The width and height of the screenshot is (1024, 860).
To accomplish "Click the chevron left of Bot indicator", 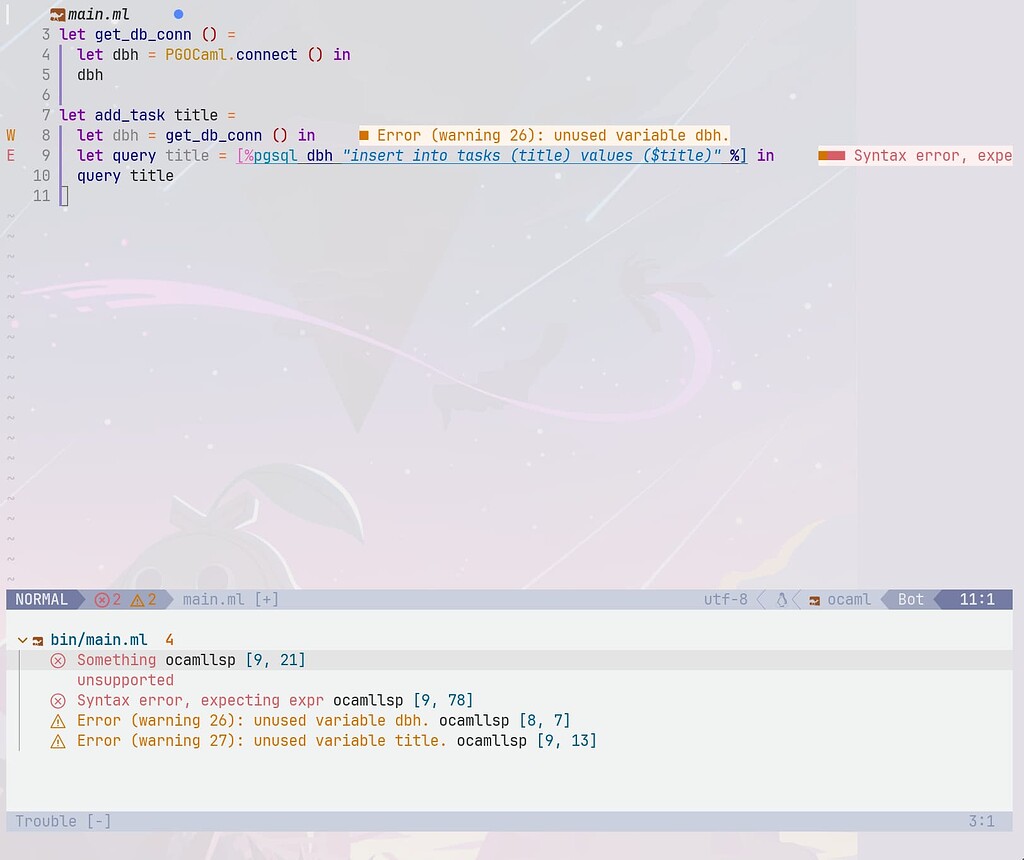I will click(x=884, y=599).
